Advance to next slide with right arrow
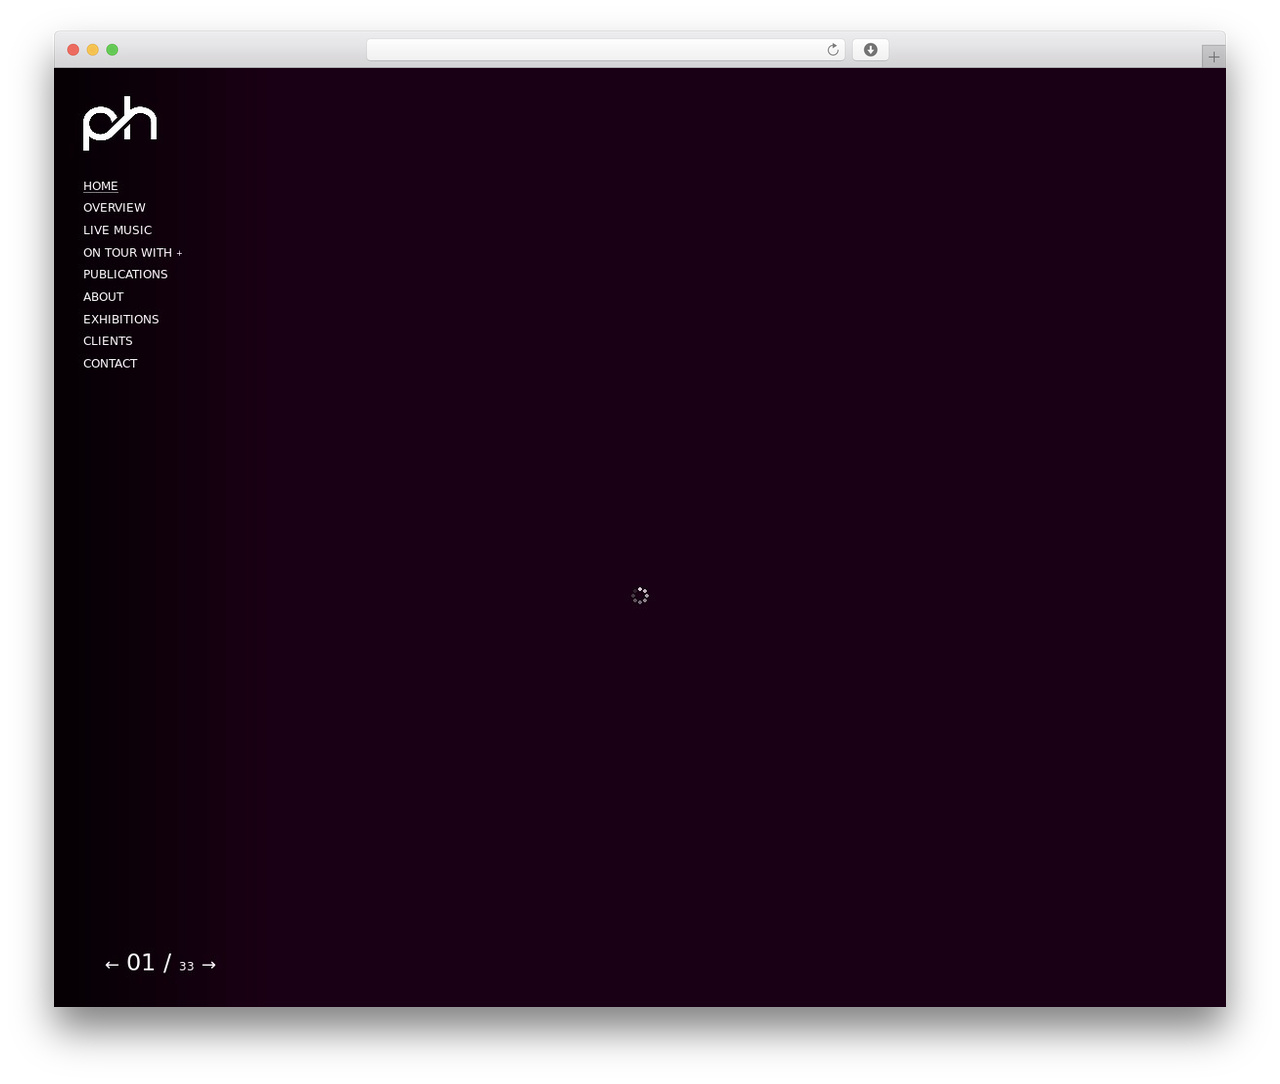This screenshot has height=1084, width=1280. coord(209,965)
